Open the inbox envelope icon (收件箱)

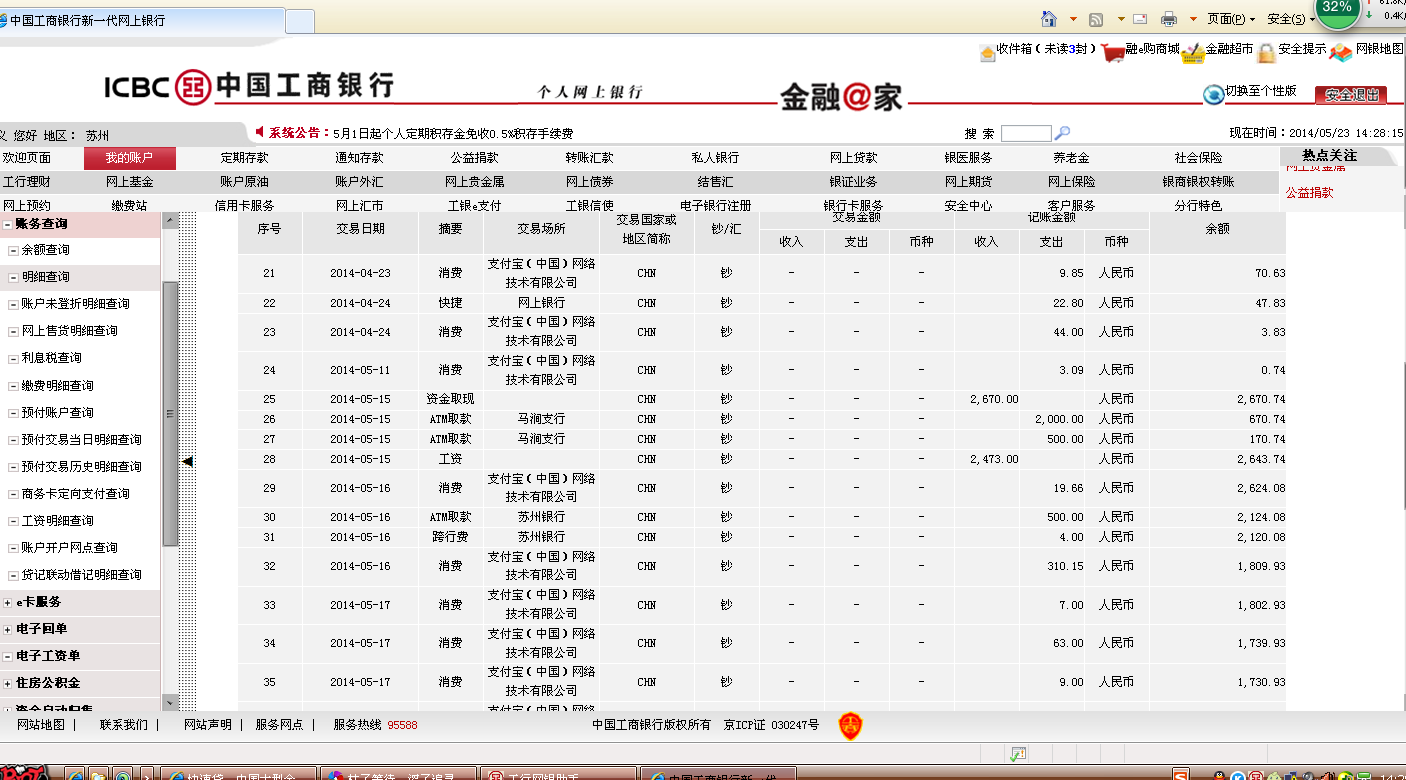pyautogui.click(x=987, y=52)
